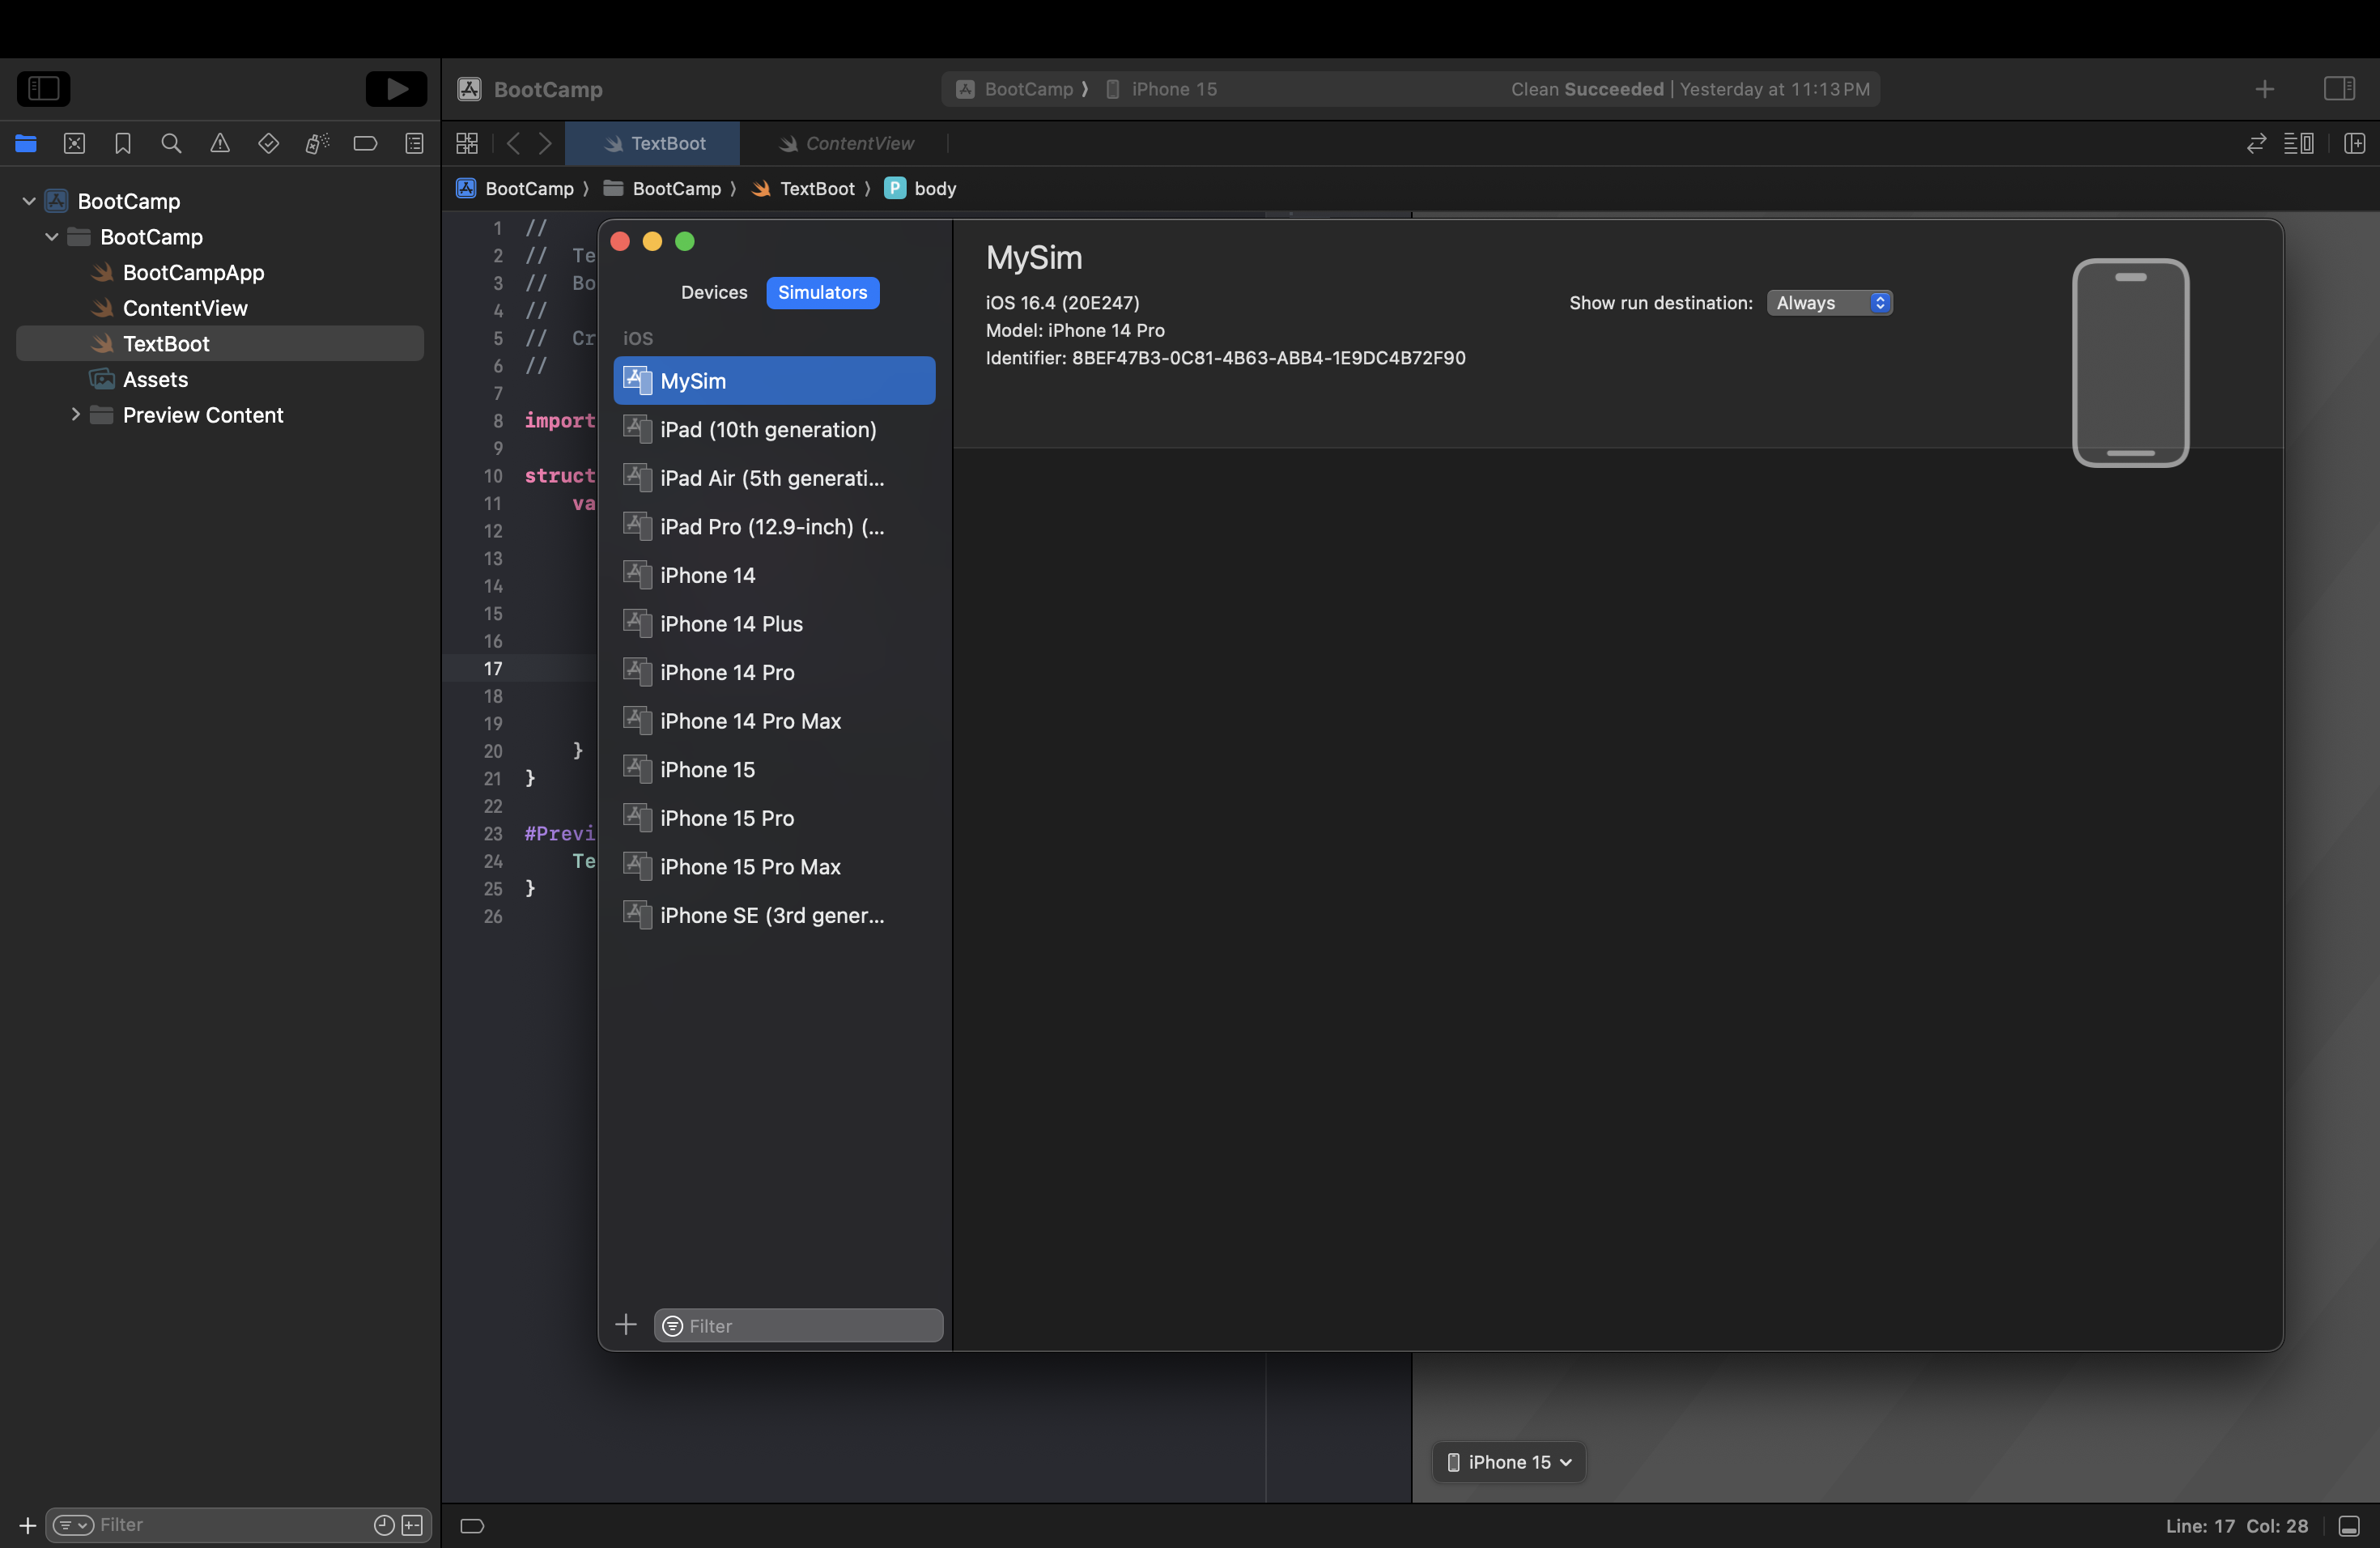Collapse the BootCamp project root
The width and height of the screenshot is (2380, 1548).
point(29,201)
